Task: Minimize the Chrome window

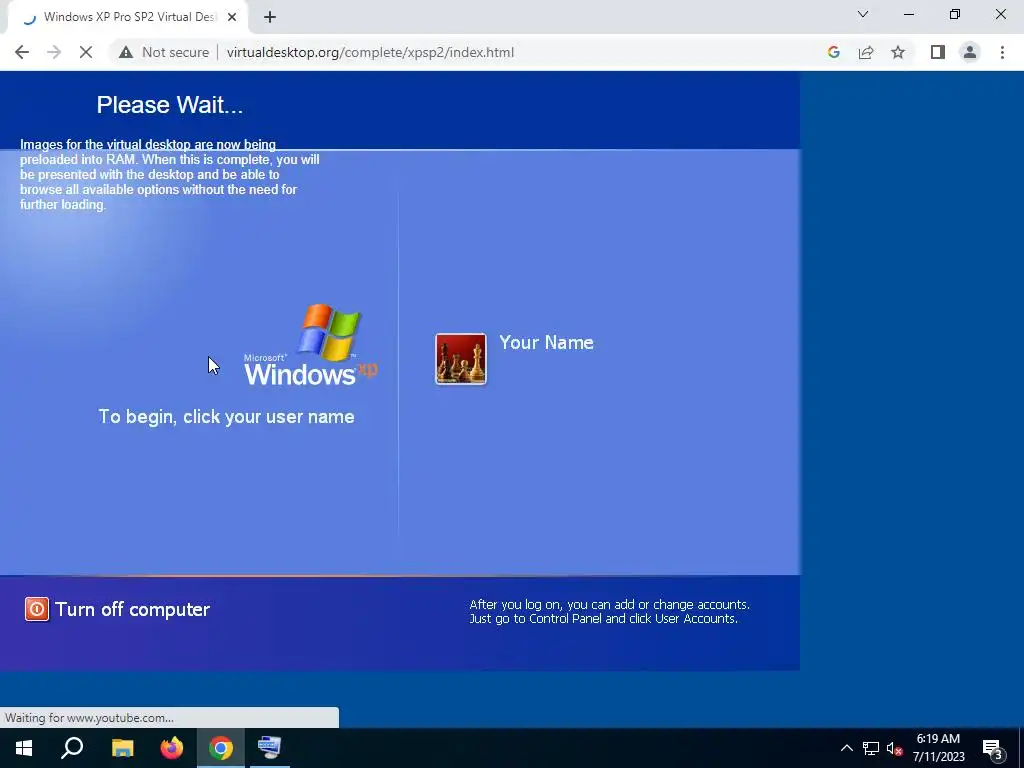Action: pyautogui.click(x=909, y=14)
